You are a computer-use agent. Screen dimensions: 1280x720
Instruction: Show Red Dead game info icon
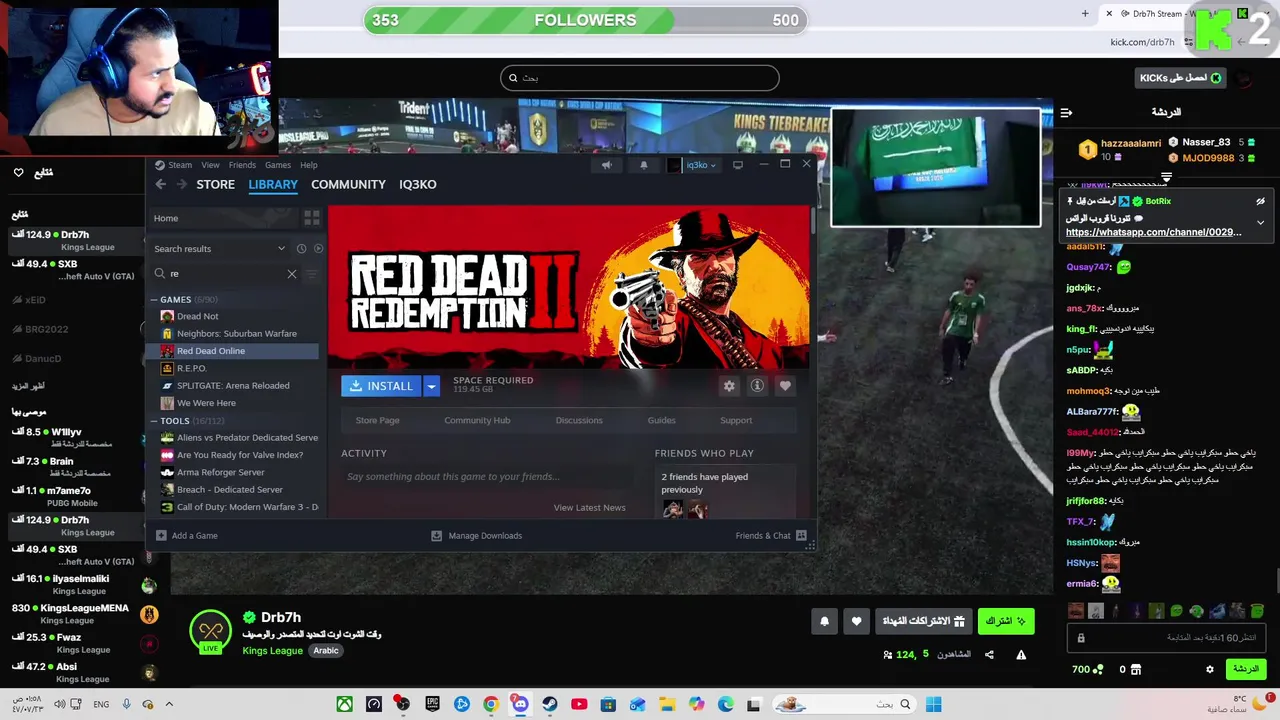(757, 386)
